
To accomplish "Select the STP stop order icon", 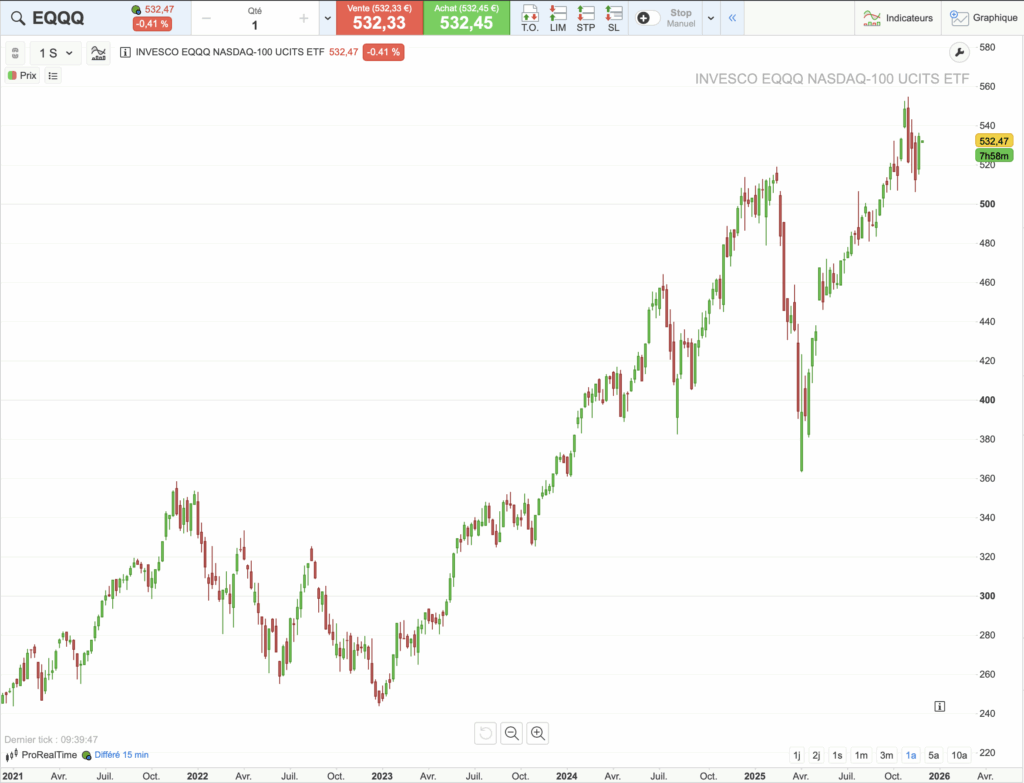I will point(587,17).
